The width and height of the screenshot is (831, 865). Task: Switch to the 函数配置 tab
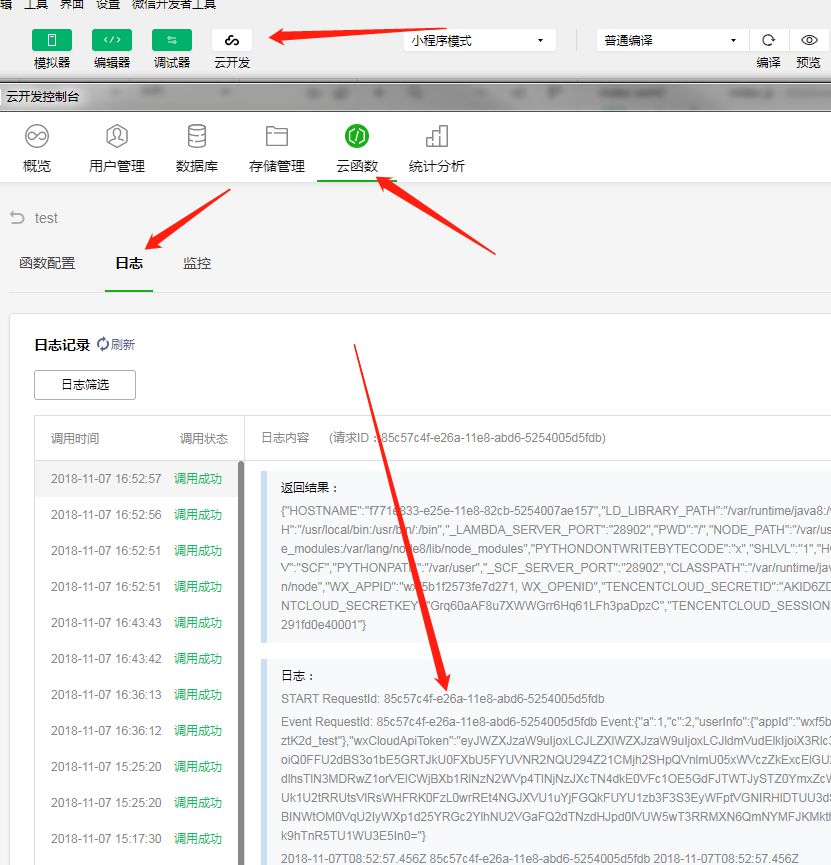pyautogui.click(x=47, y=263)
